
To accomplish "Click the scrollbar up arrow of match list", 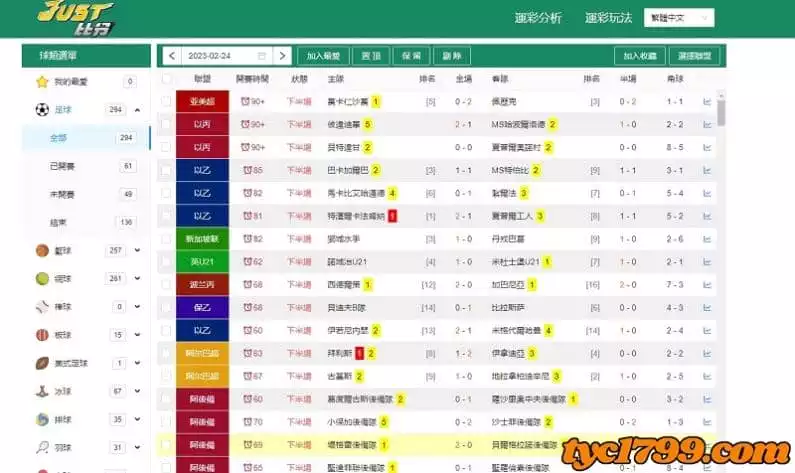I will pyautogui.click(x=721, y=95).
